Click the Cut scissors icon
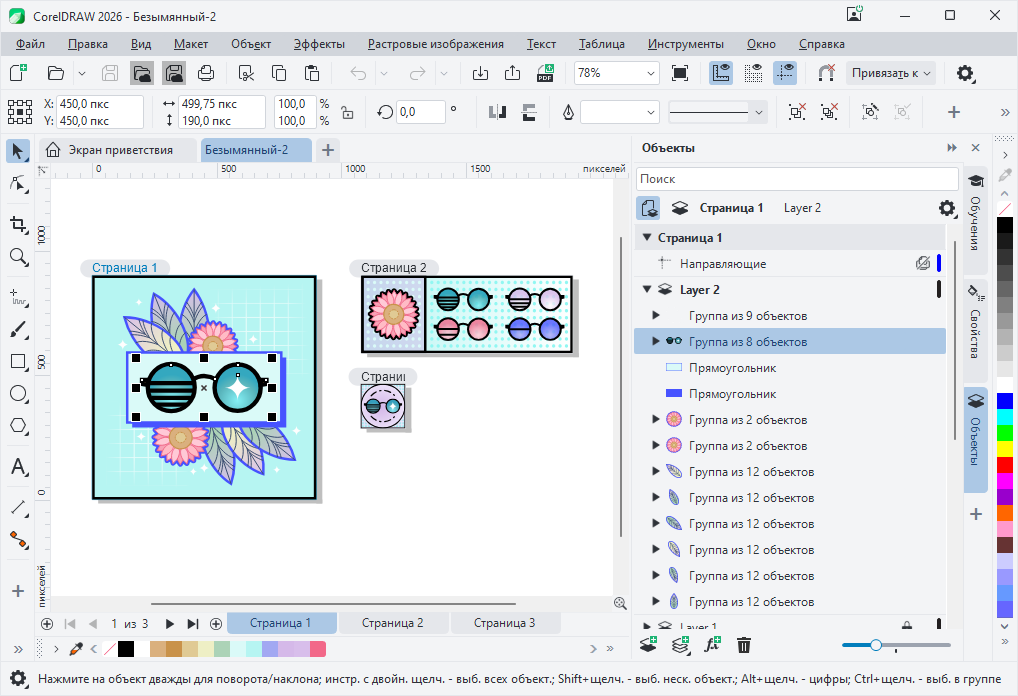 point(246,73)
